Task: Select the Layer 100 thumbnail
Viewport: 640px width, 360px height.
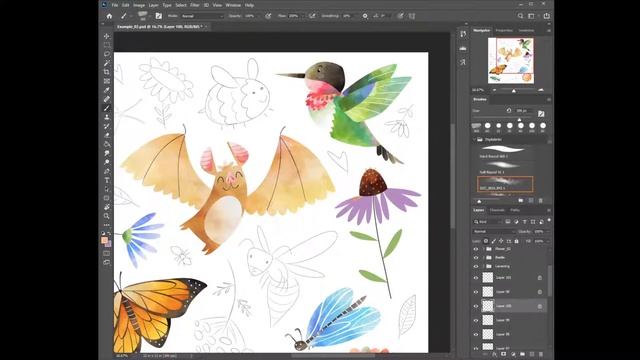Action: coord(488,306)
